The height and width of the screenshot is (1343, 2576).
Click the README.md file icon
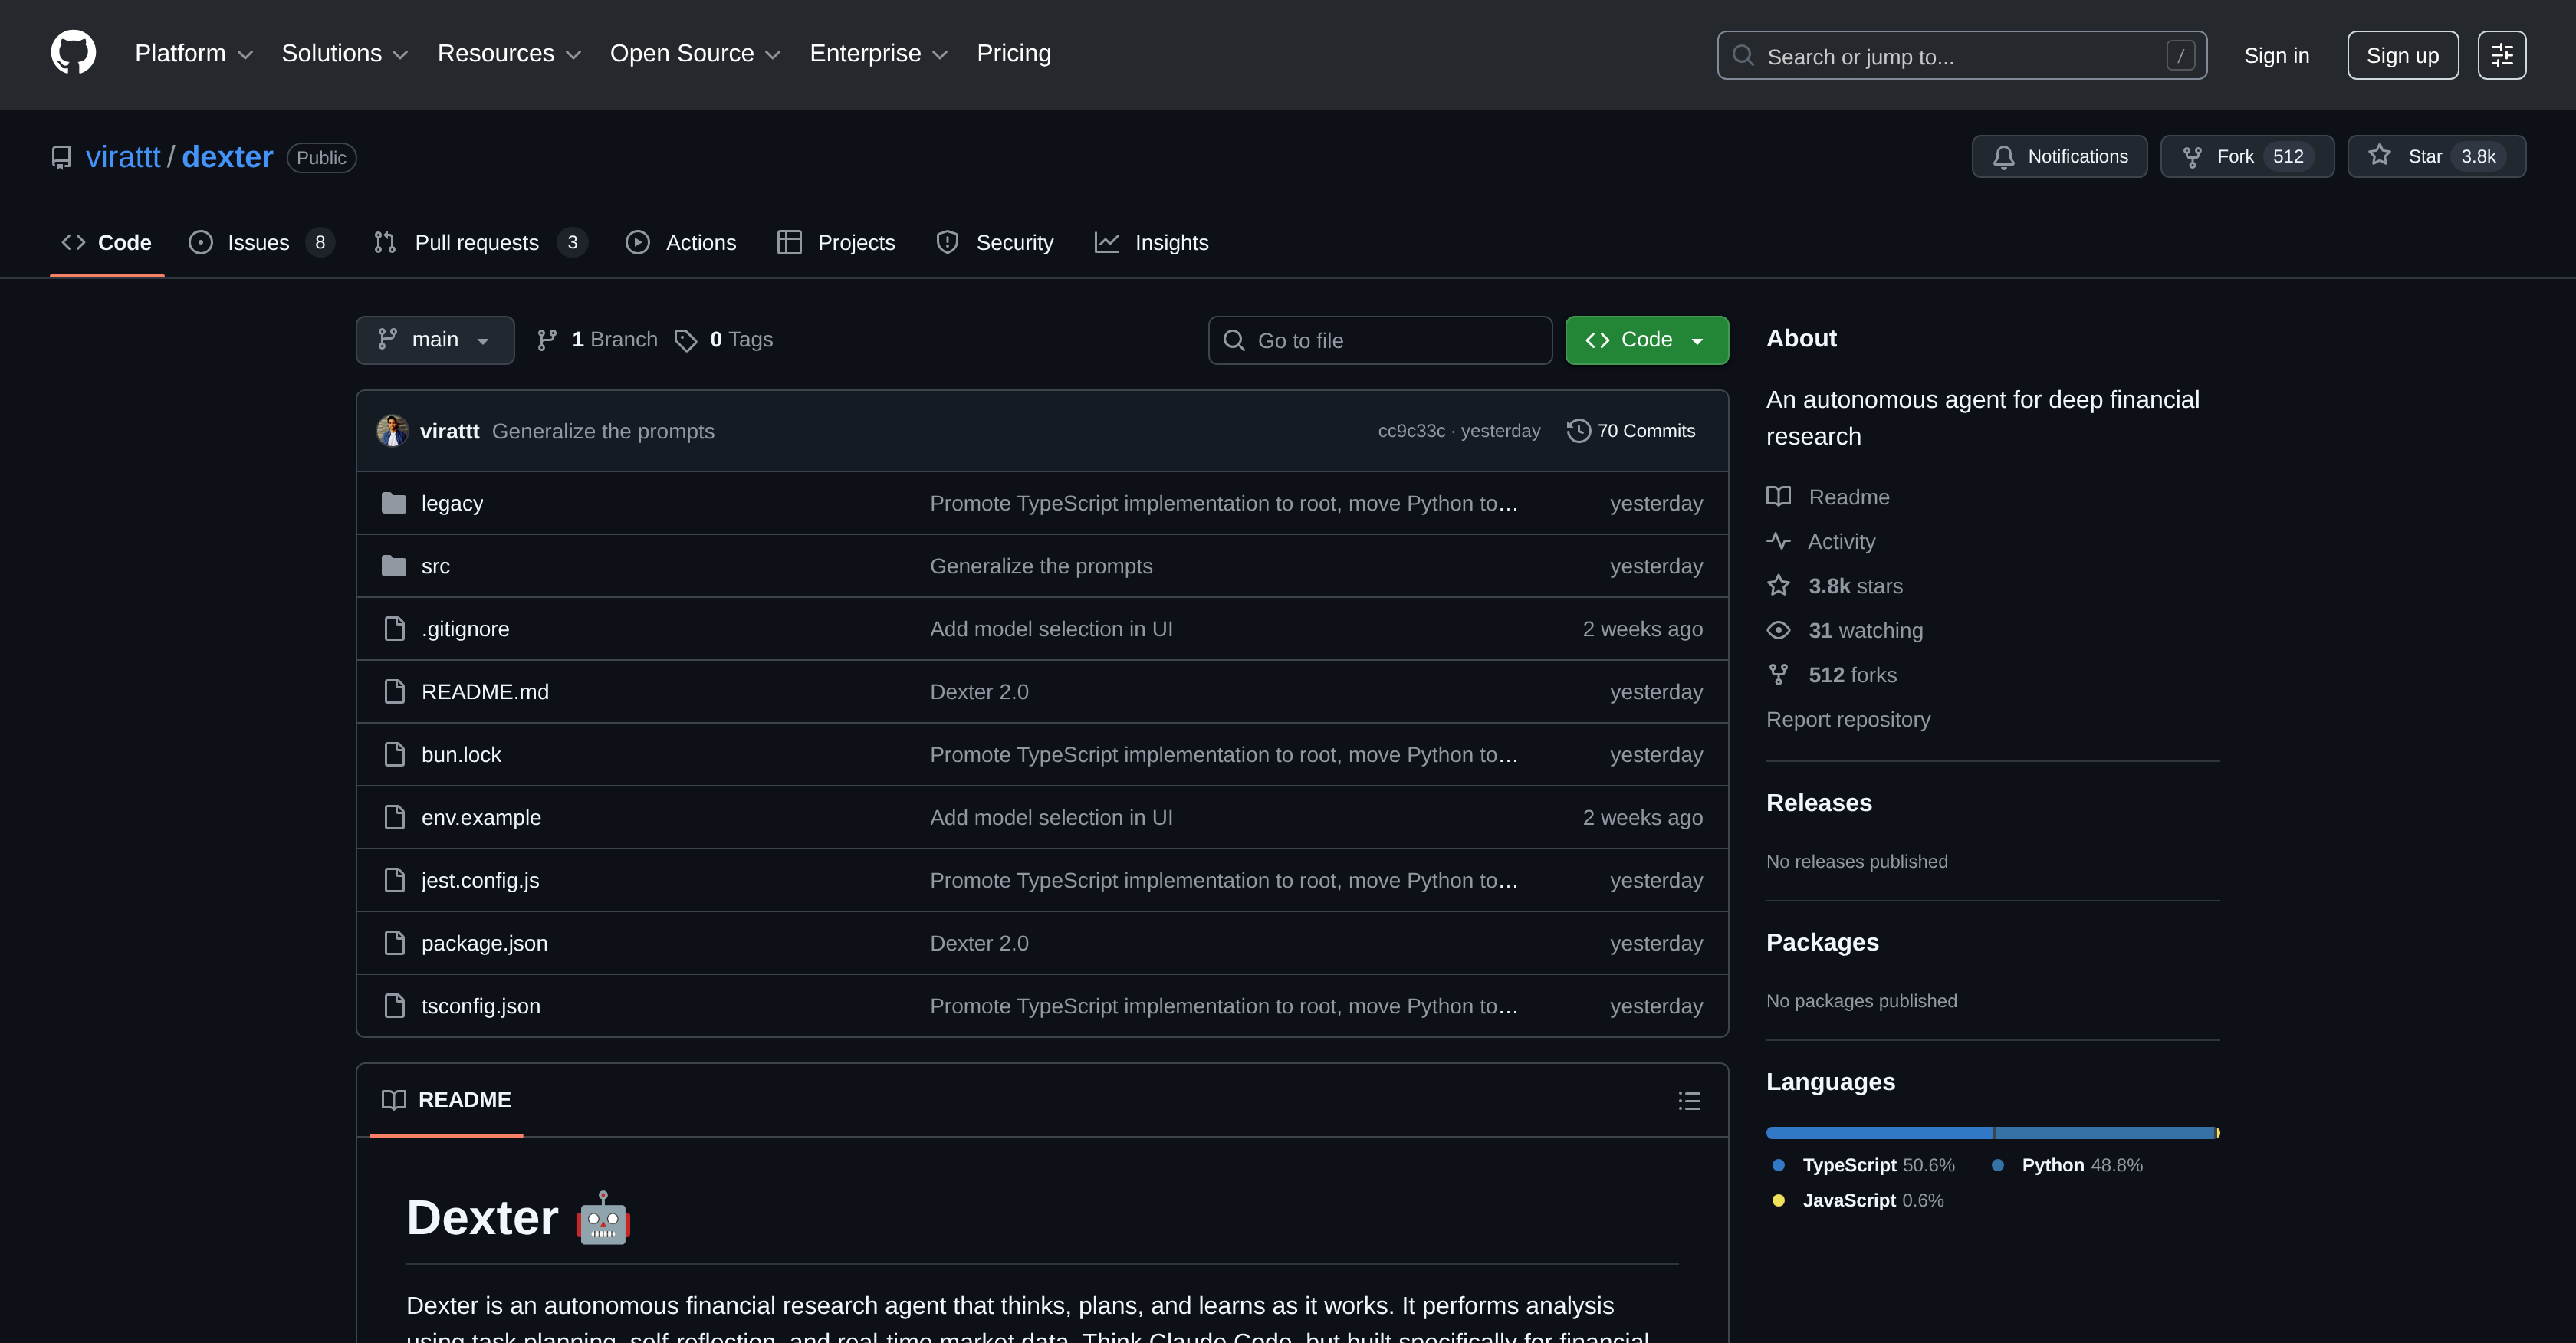click(394, 691)
